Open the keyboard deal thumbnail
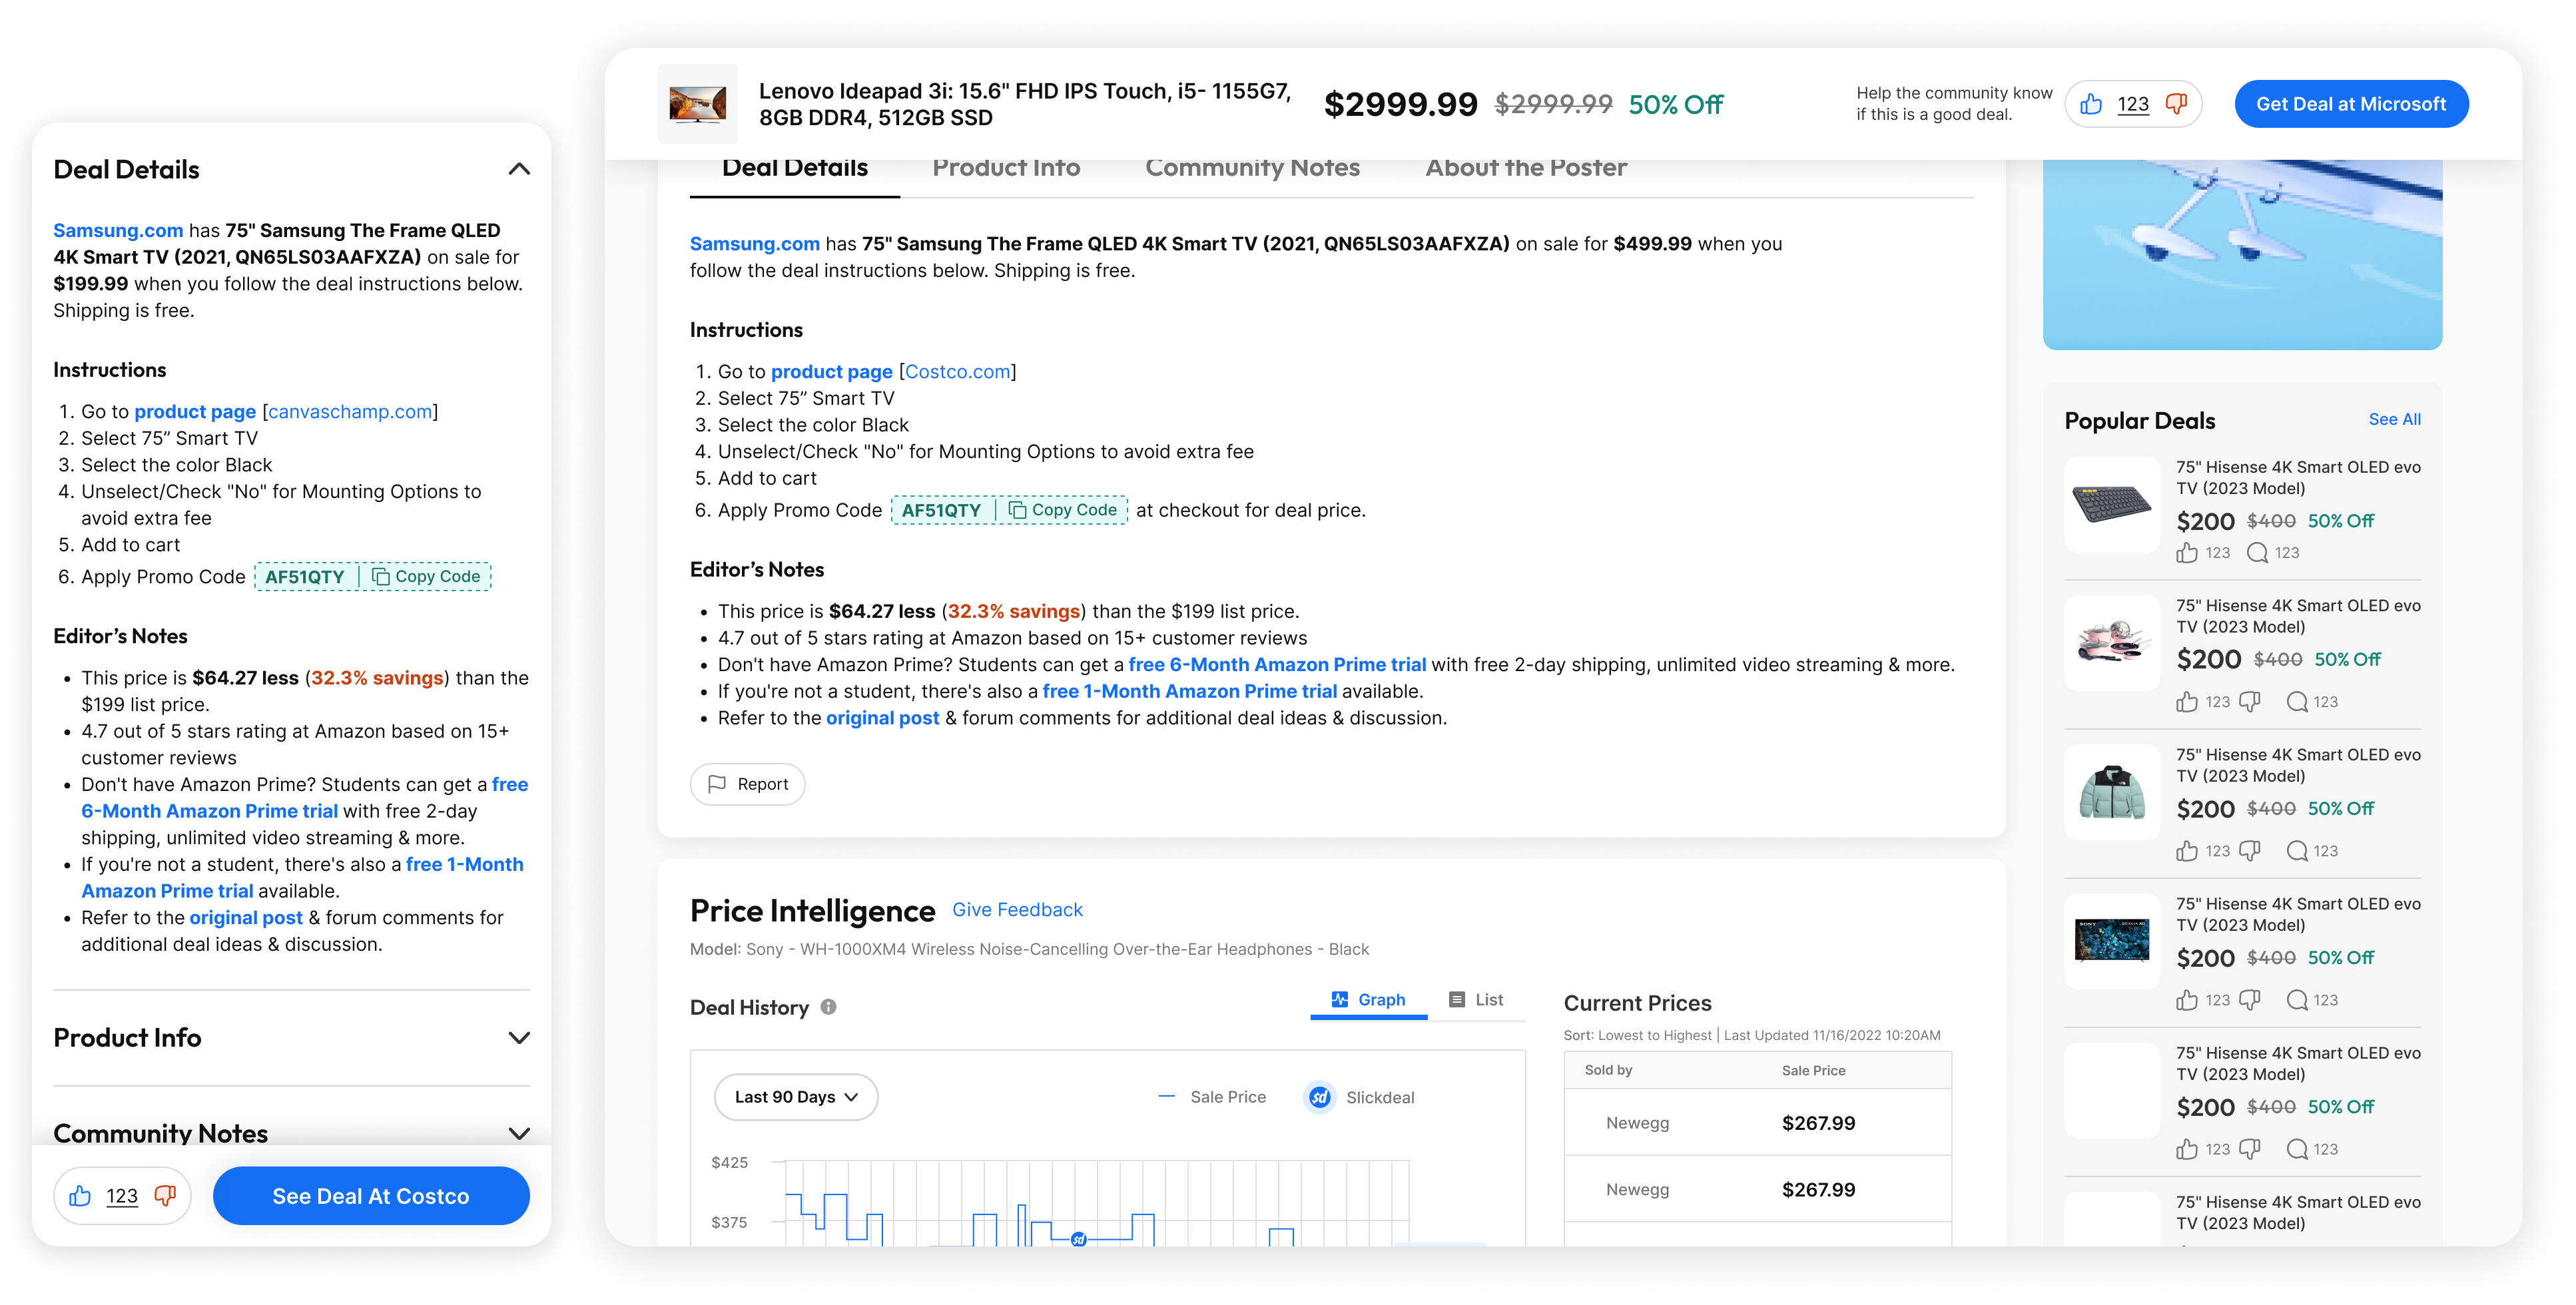The image size is (2576, 1305). tap(2112, 505)
